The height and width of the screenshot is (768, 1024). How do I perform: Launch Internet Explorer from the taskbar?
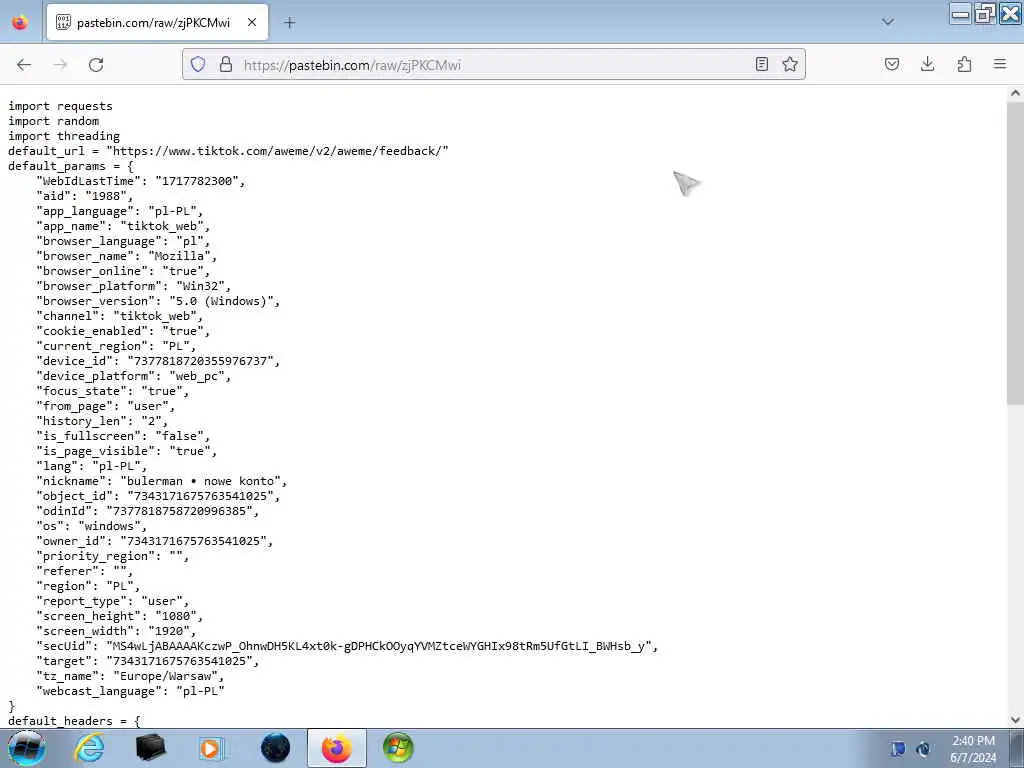89,748
